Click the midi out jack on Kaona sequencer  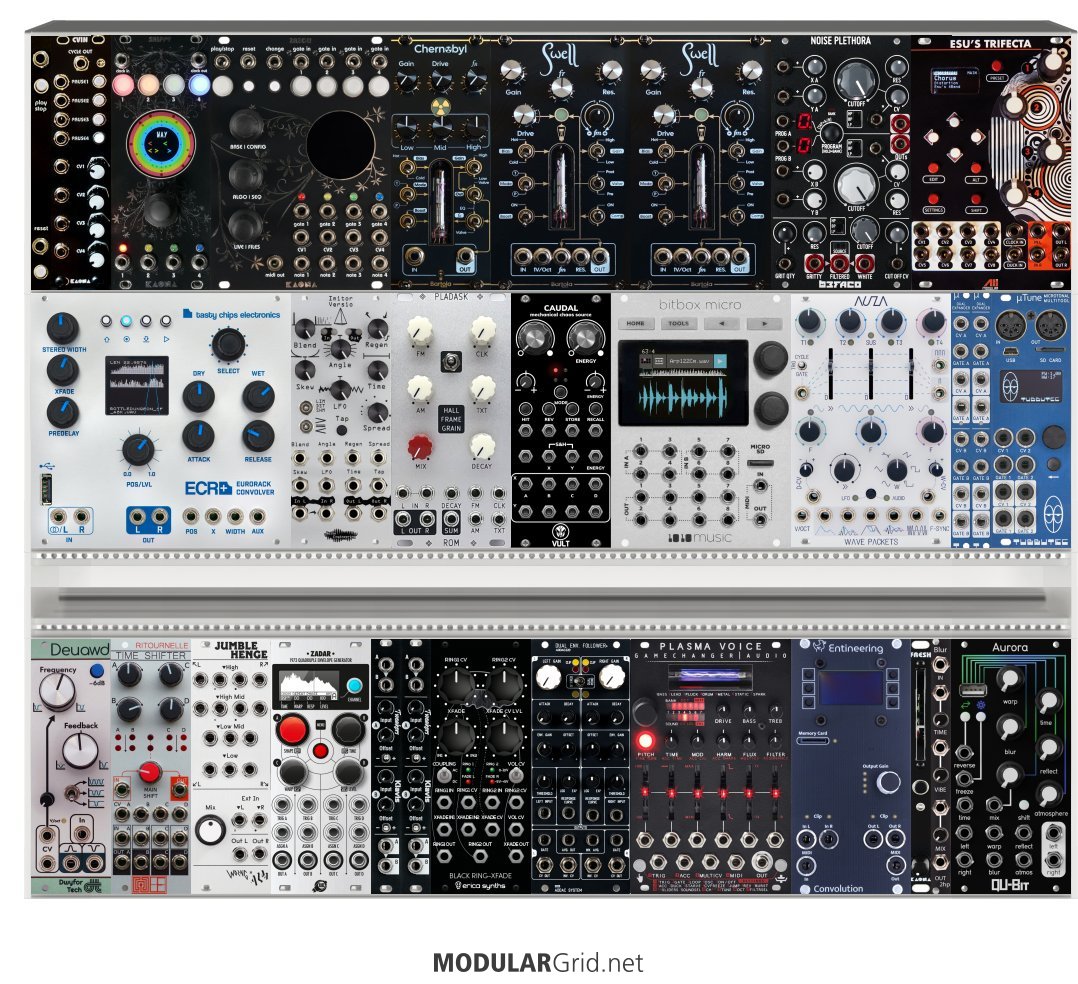[x=275, y=262]
